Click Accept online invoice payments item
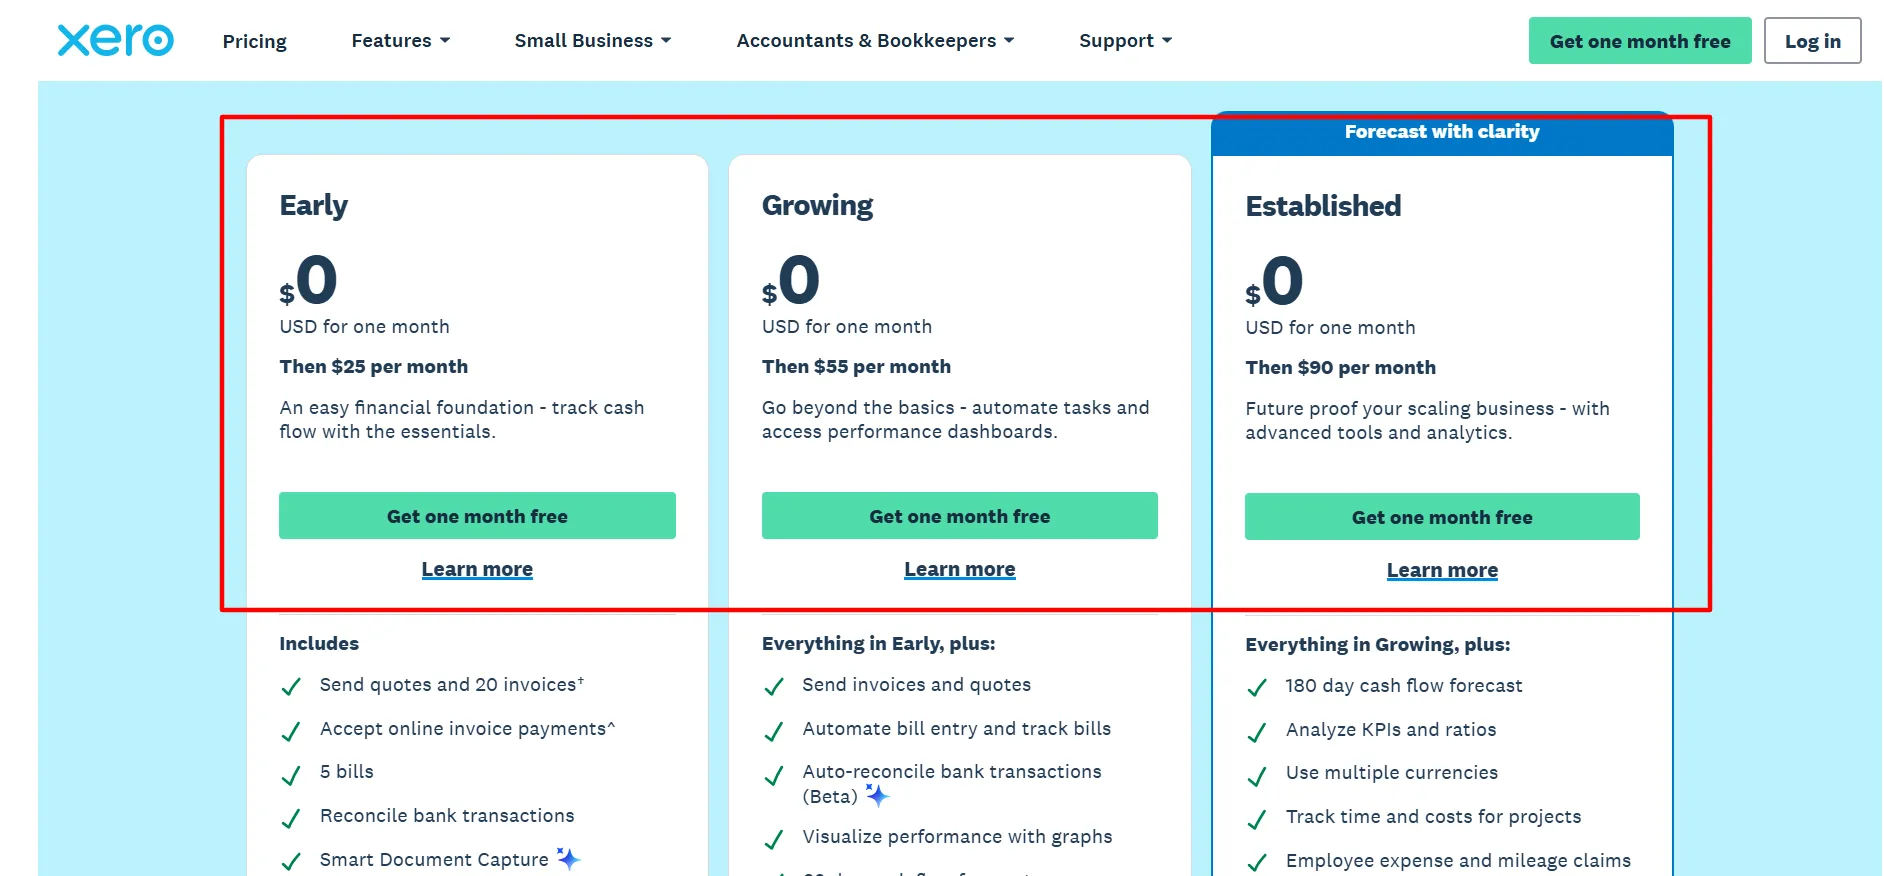 [x=467, y=729]
